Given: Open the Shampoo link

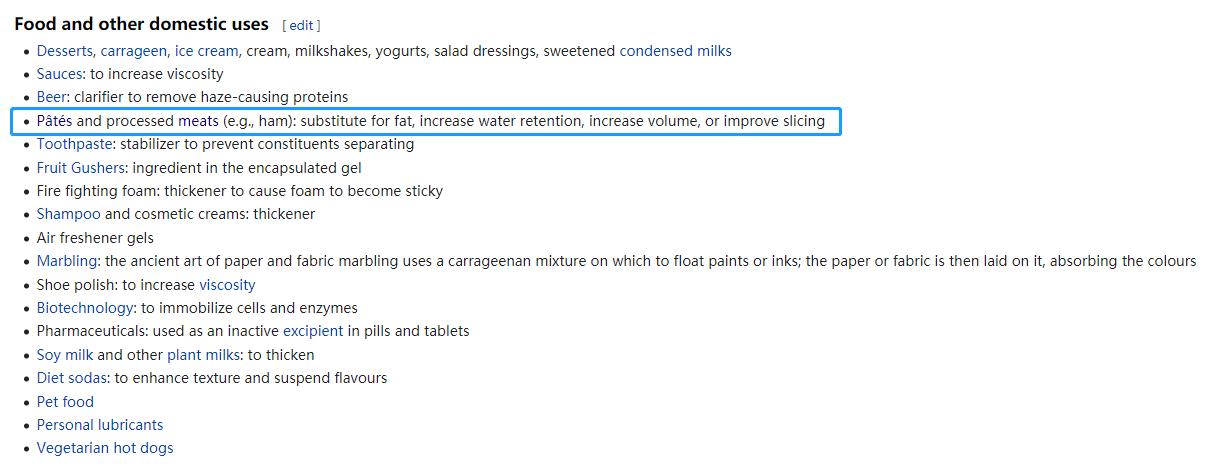Looking at the screenshot, I should point(68,214).
